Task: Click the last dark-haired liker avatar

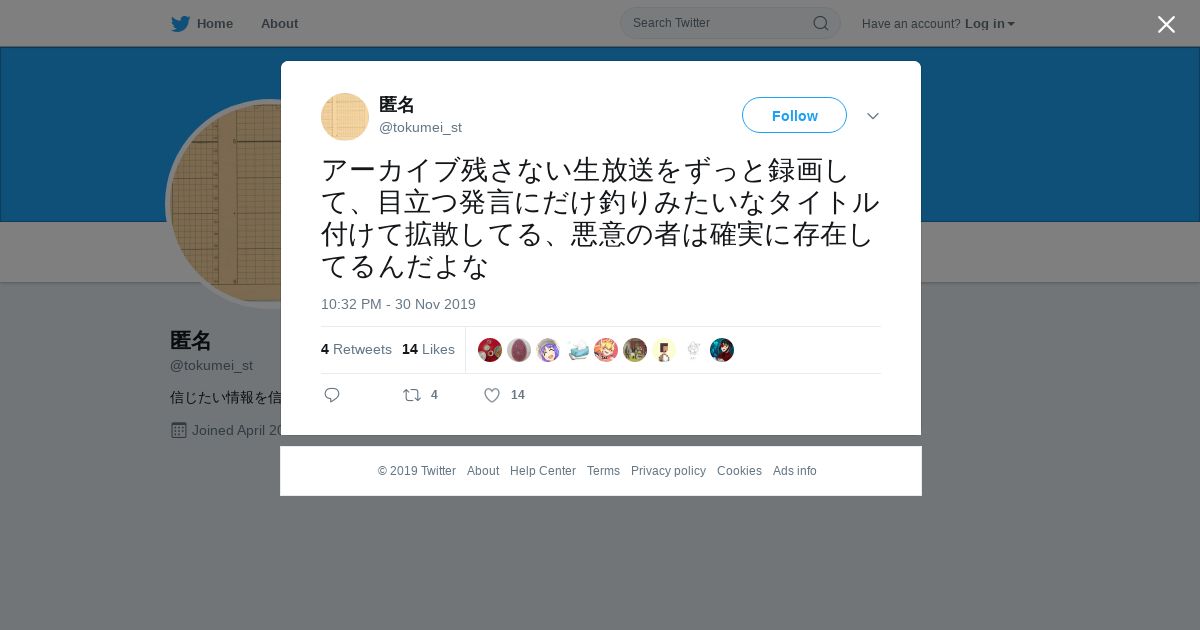Action: pos(722,350)
